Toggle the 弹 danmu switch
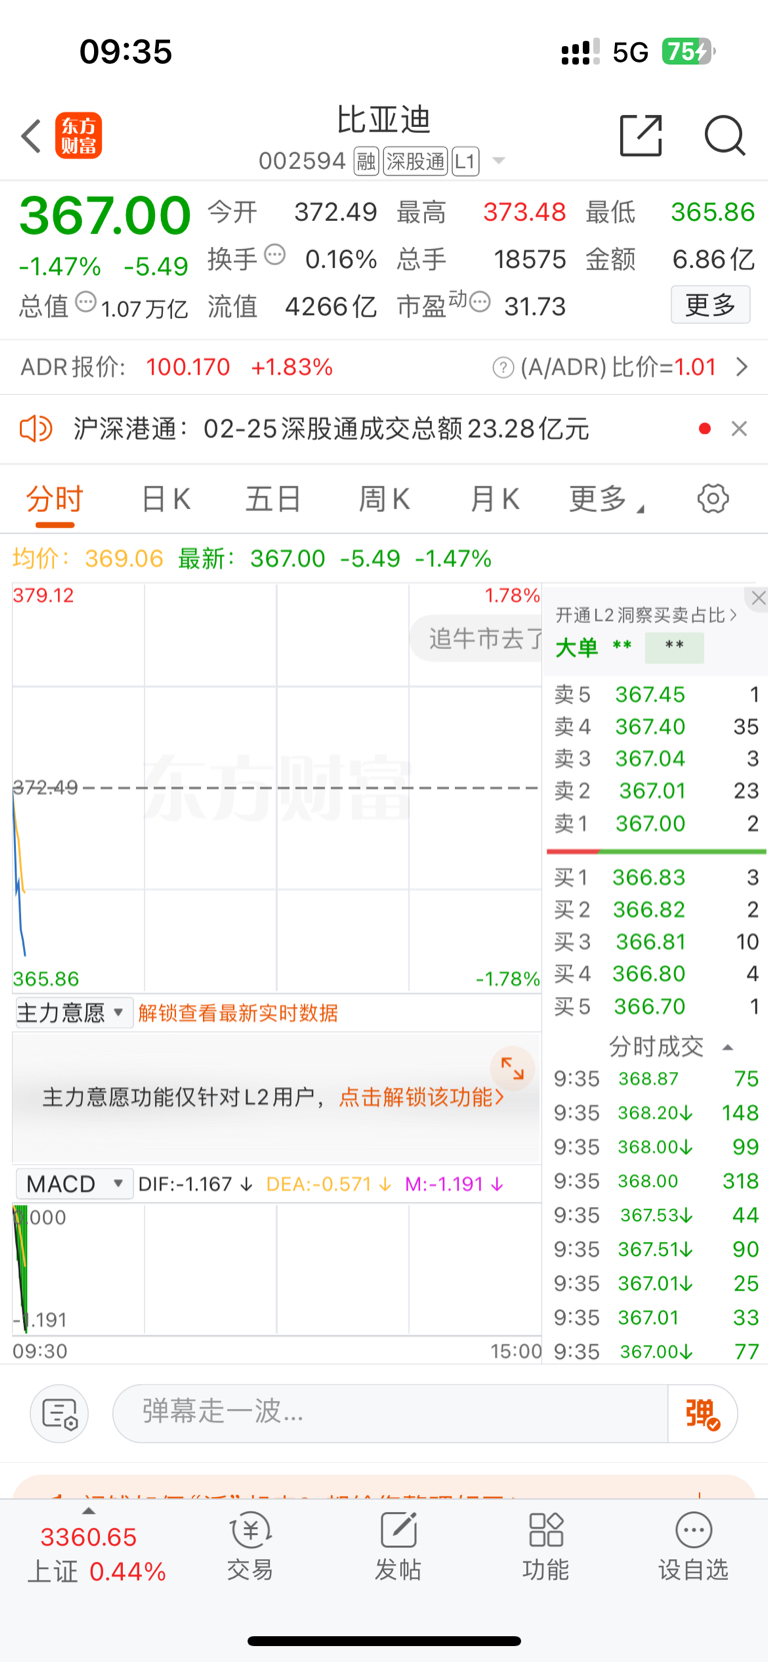The image size is (768, 1663). click(x=702, y=1413)
